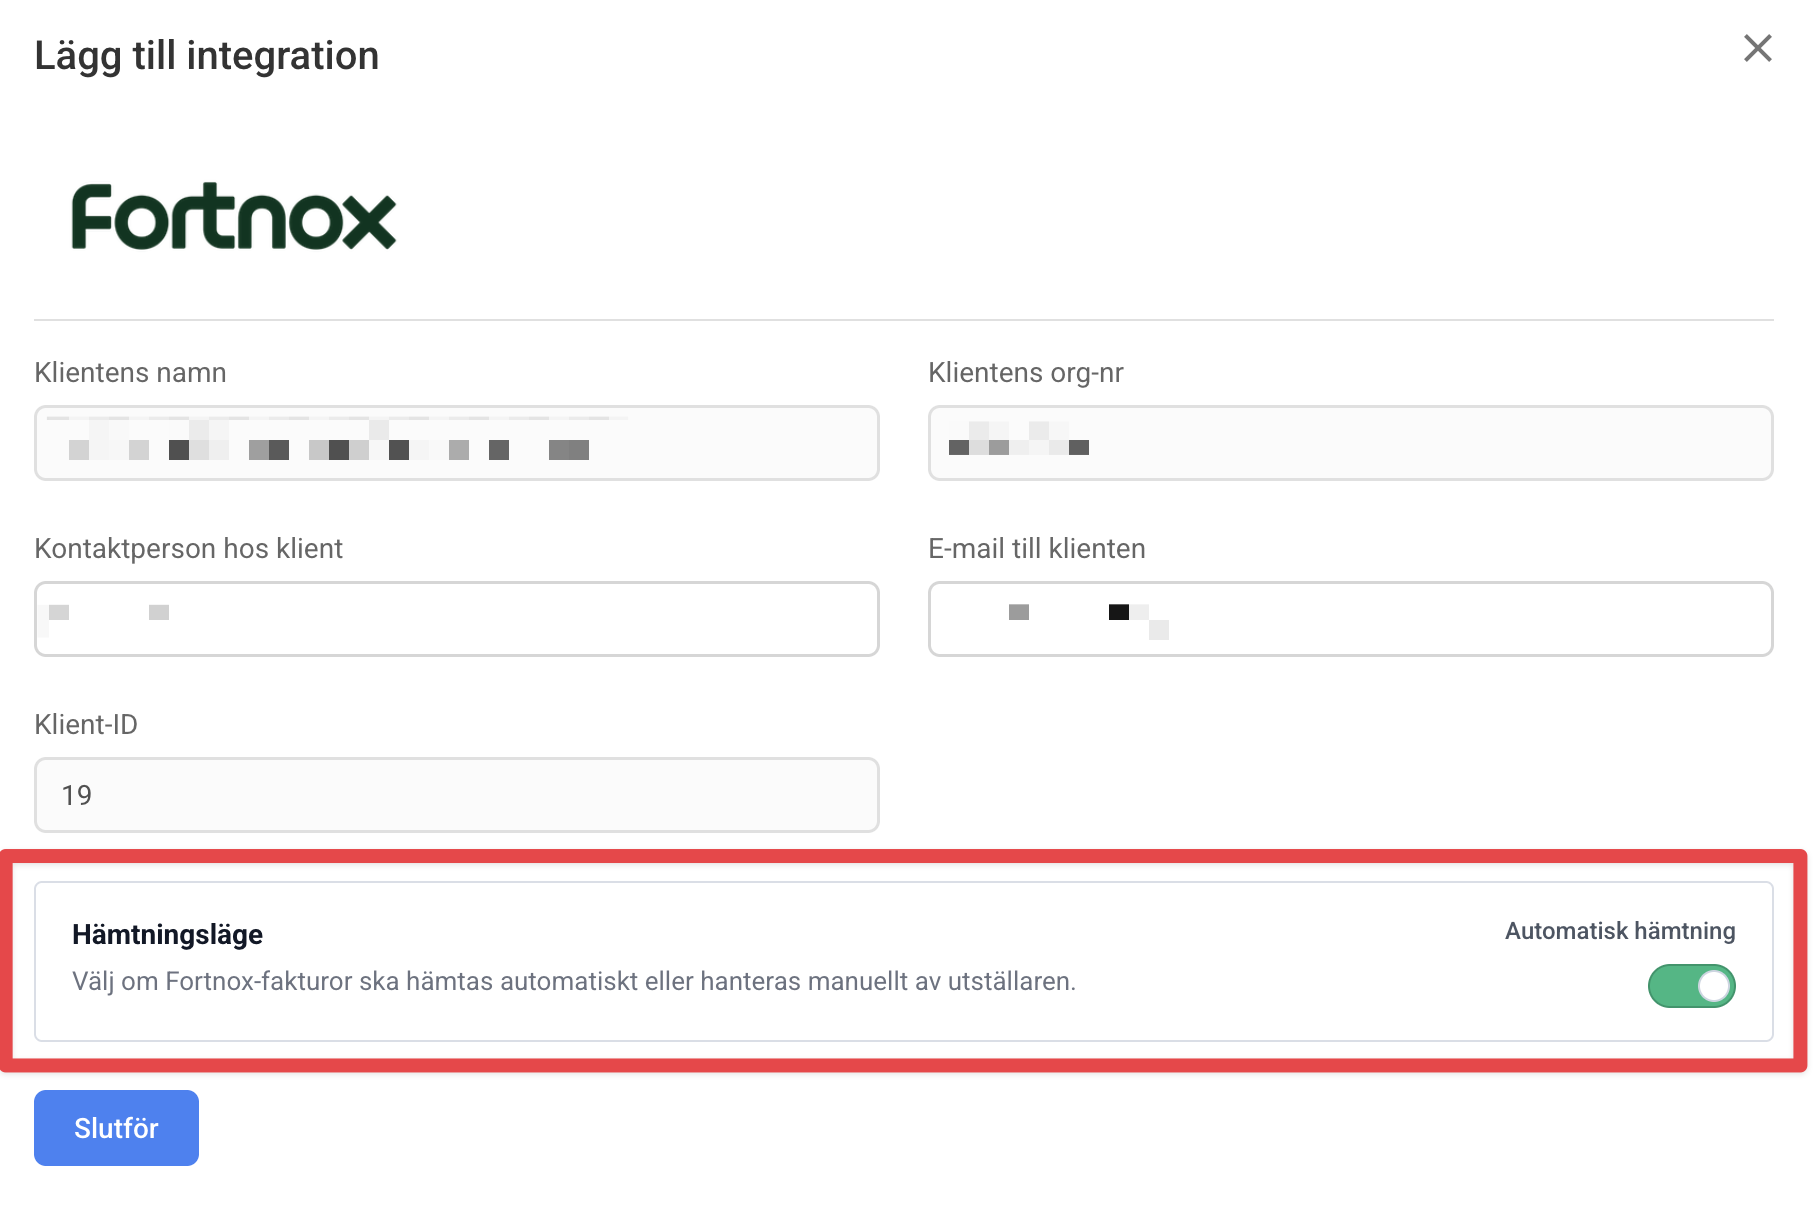Image resolution: width=1816 pixels, height=1228 pixels.
Task: Click the Fortnox logo
Action: tap(234, 216)
